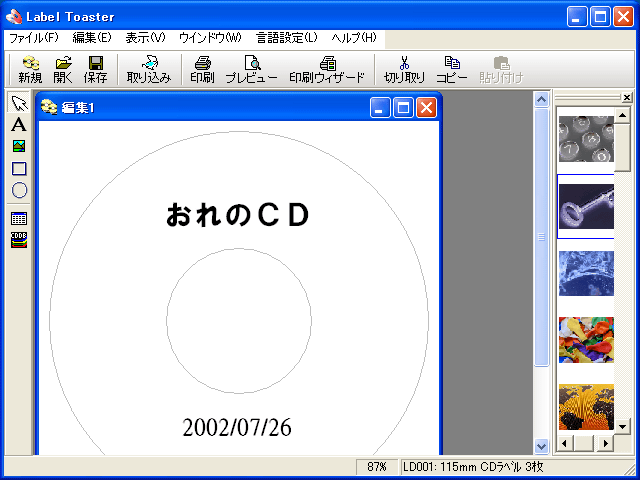Select the Rectangle shape tool
The height and width of the screenshot is (480, 640).
point(19,168)
